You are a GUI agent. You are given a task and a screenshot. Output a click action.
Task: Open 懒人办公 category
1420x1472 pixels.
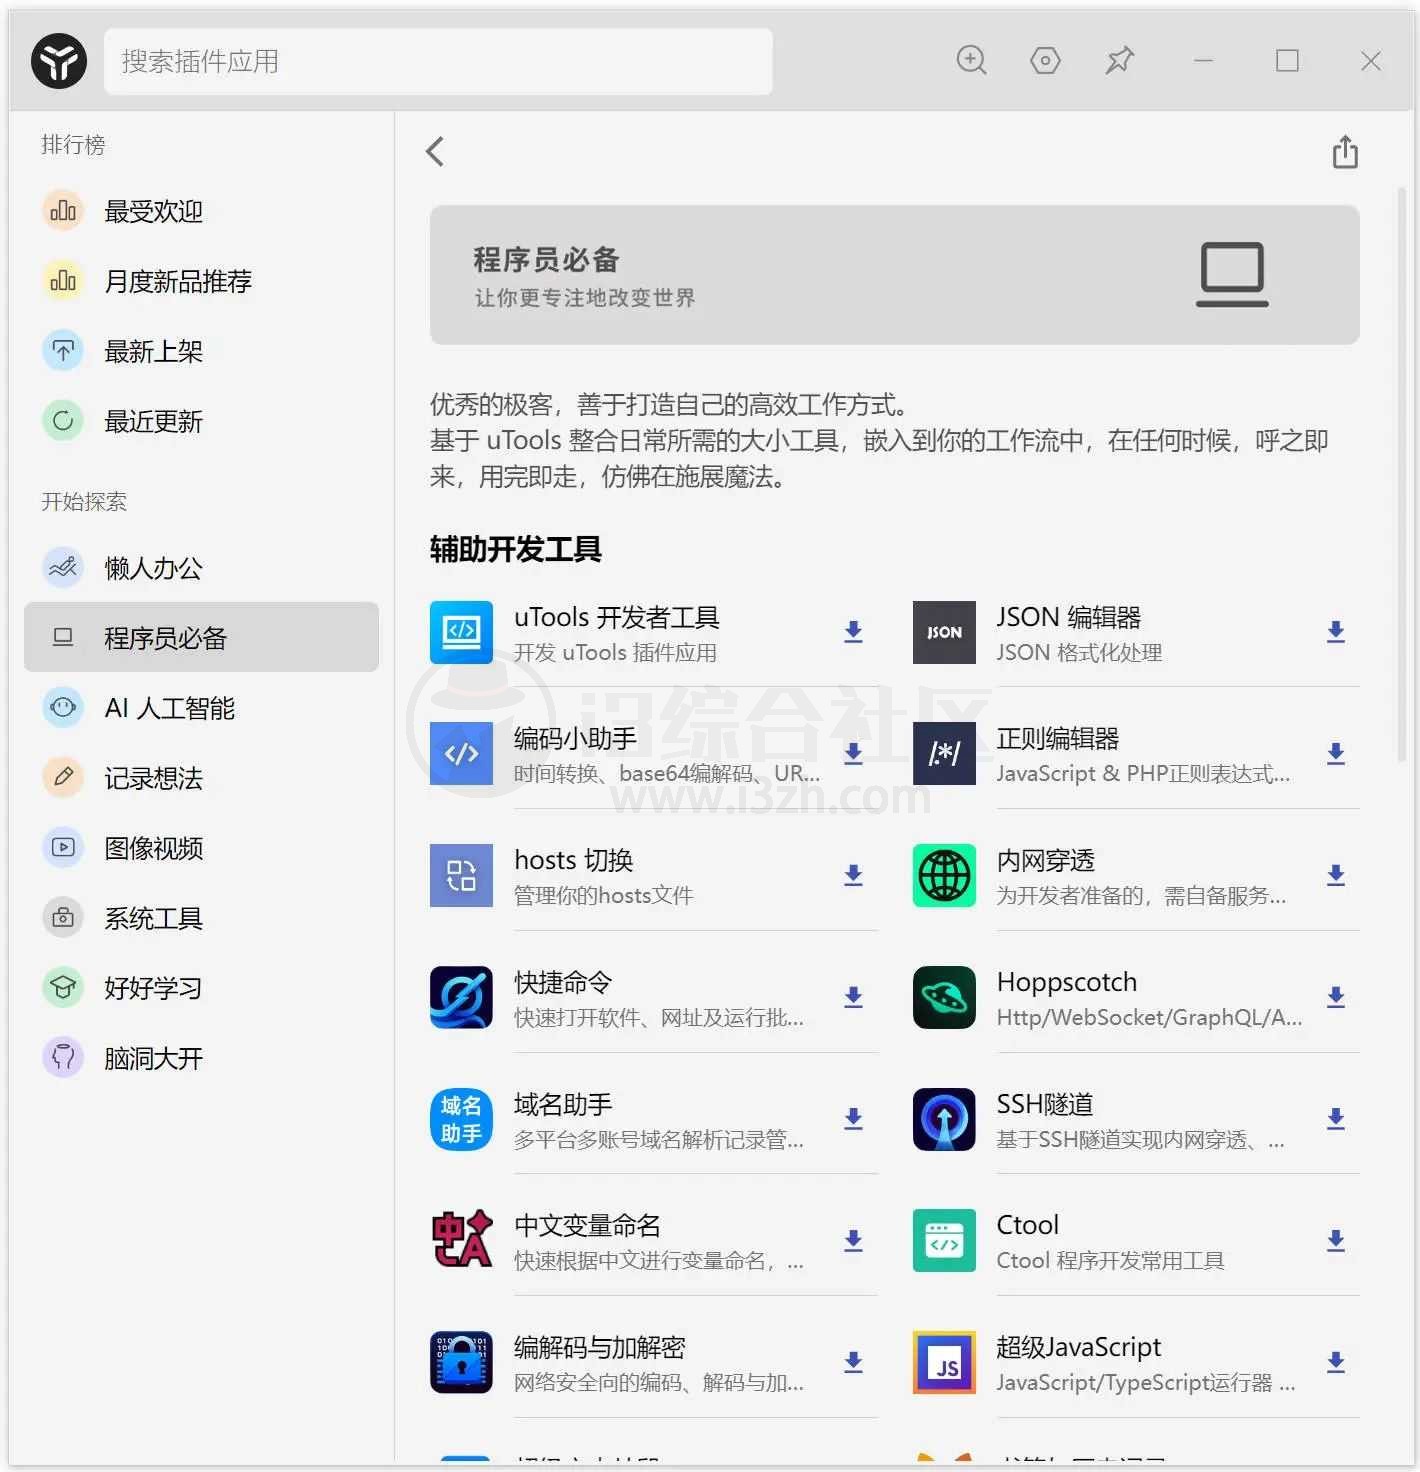click(x=201, y=568)
